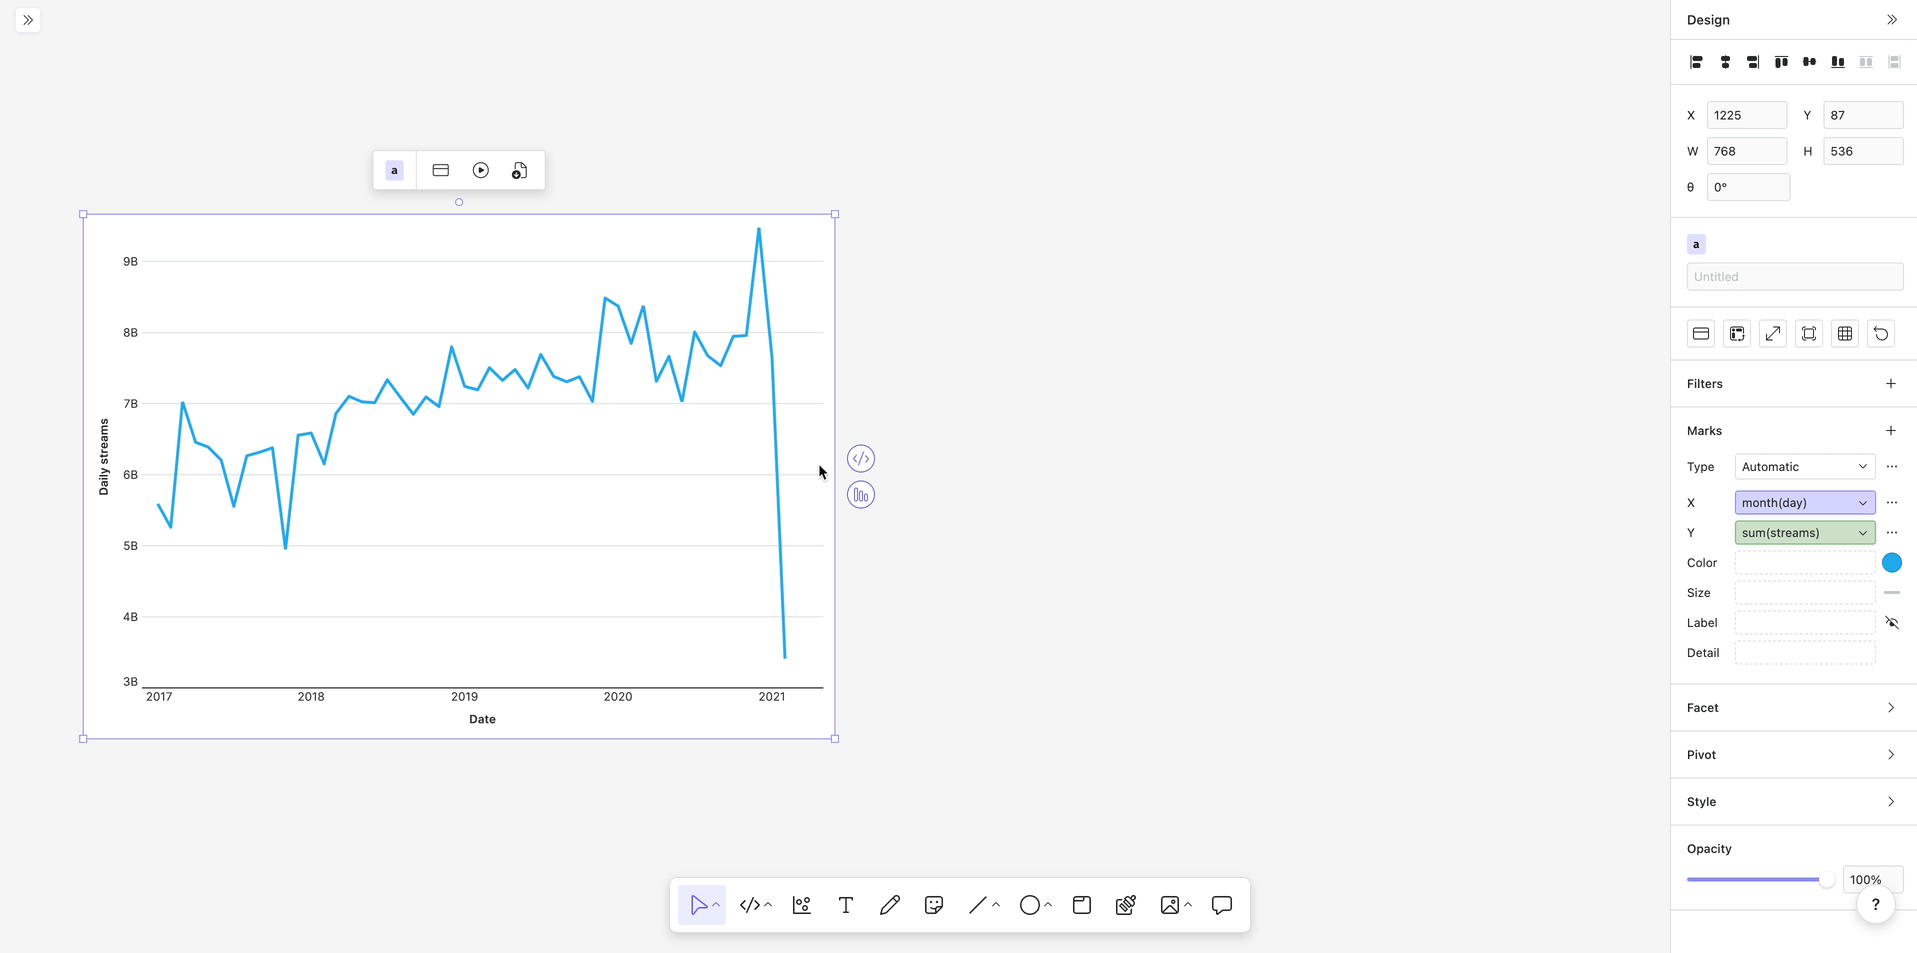Add a new filter
Viewport: 1917px width, 953px height.
[1891, 384]
